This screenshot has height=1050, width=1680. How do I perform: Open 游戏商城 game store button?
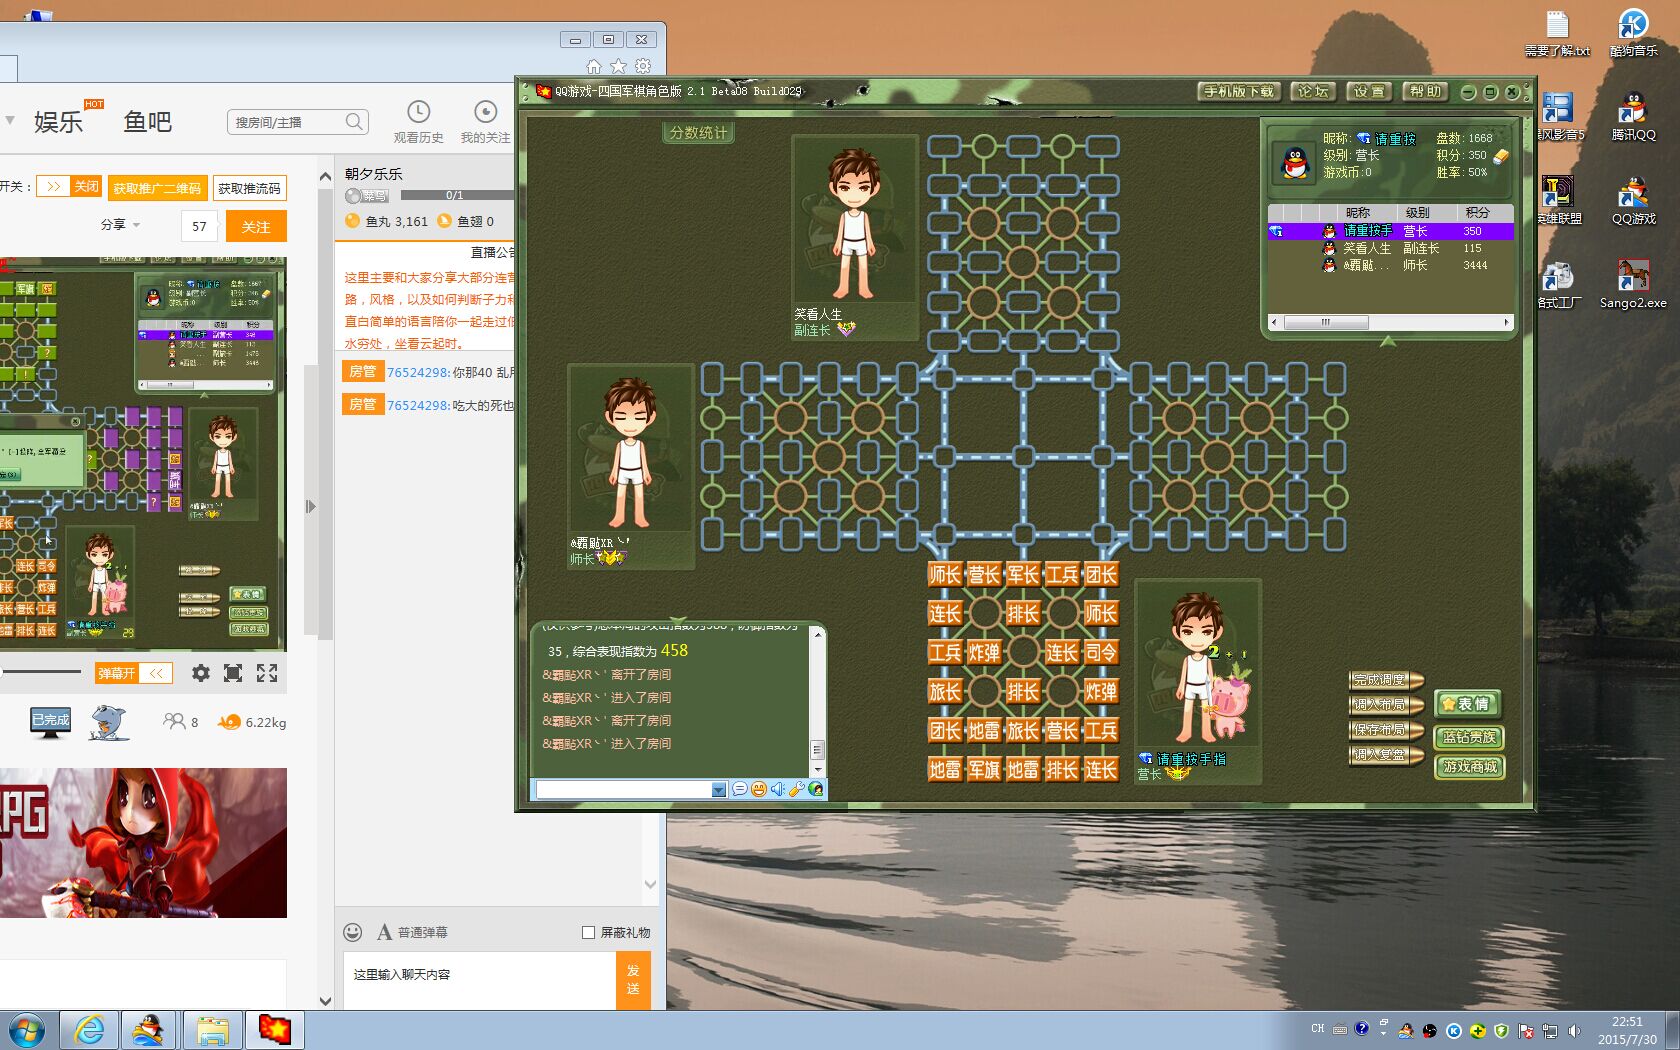point(1469,767)
